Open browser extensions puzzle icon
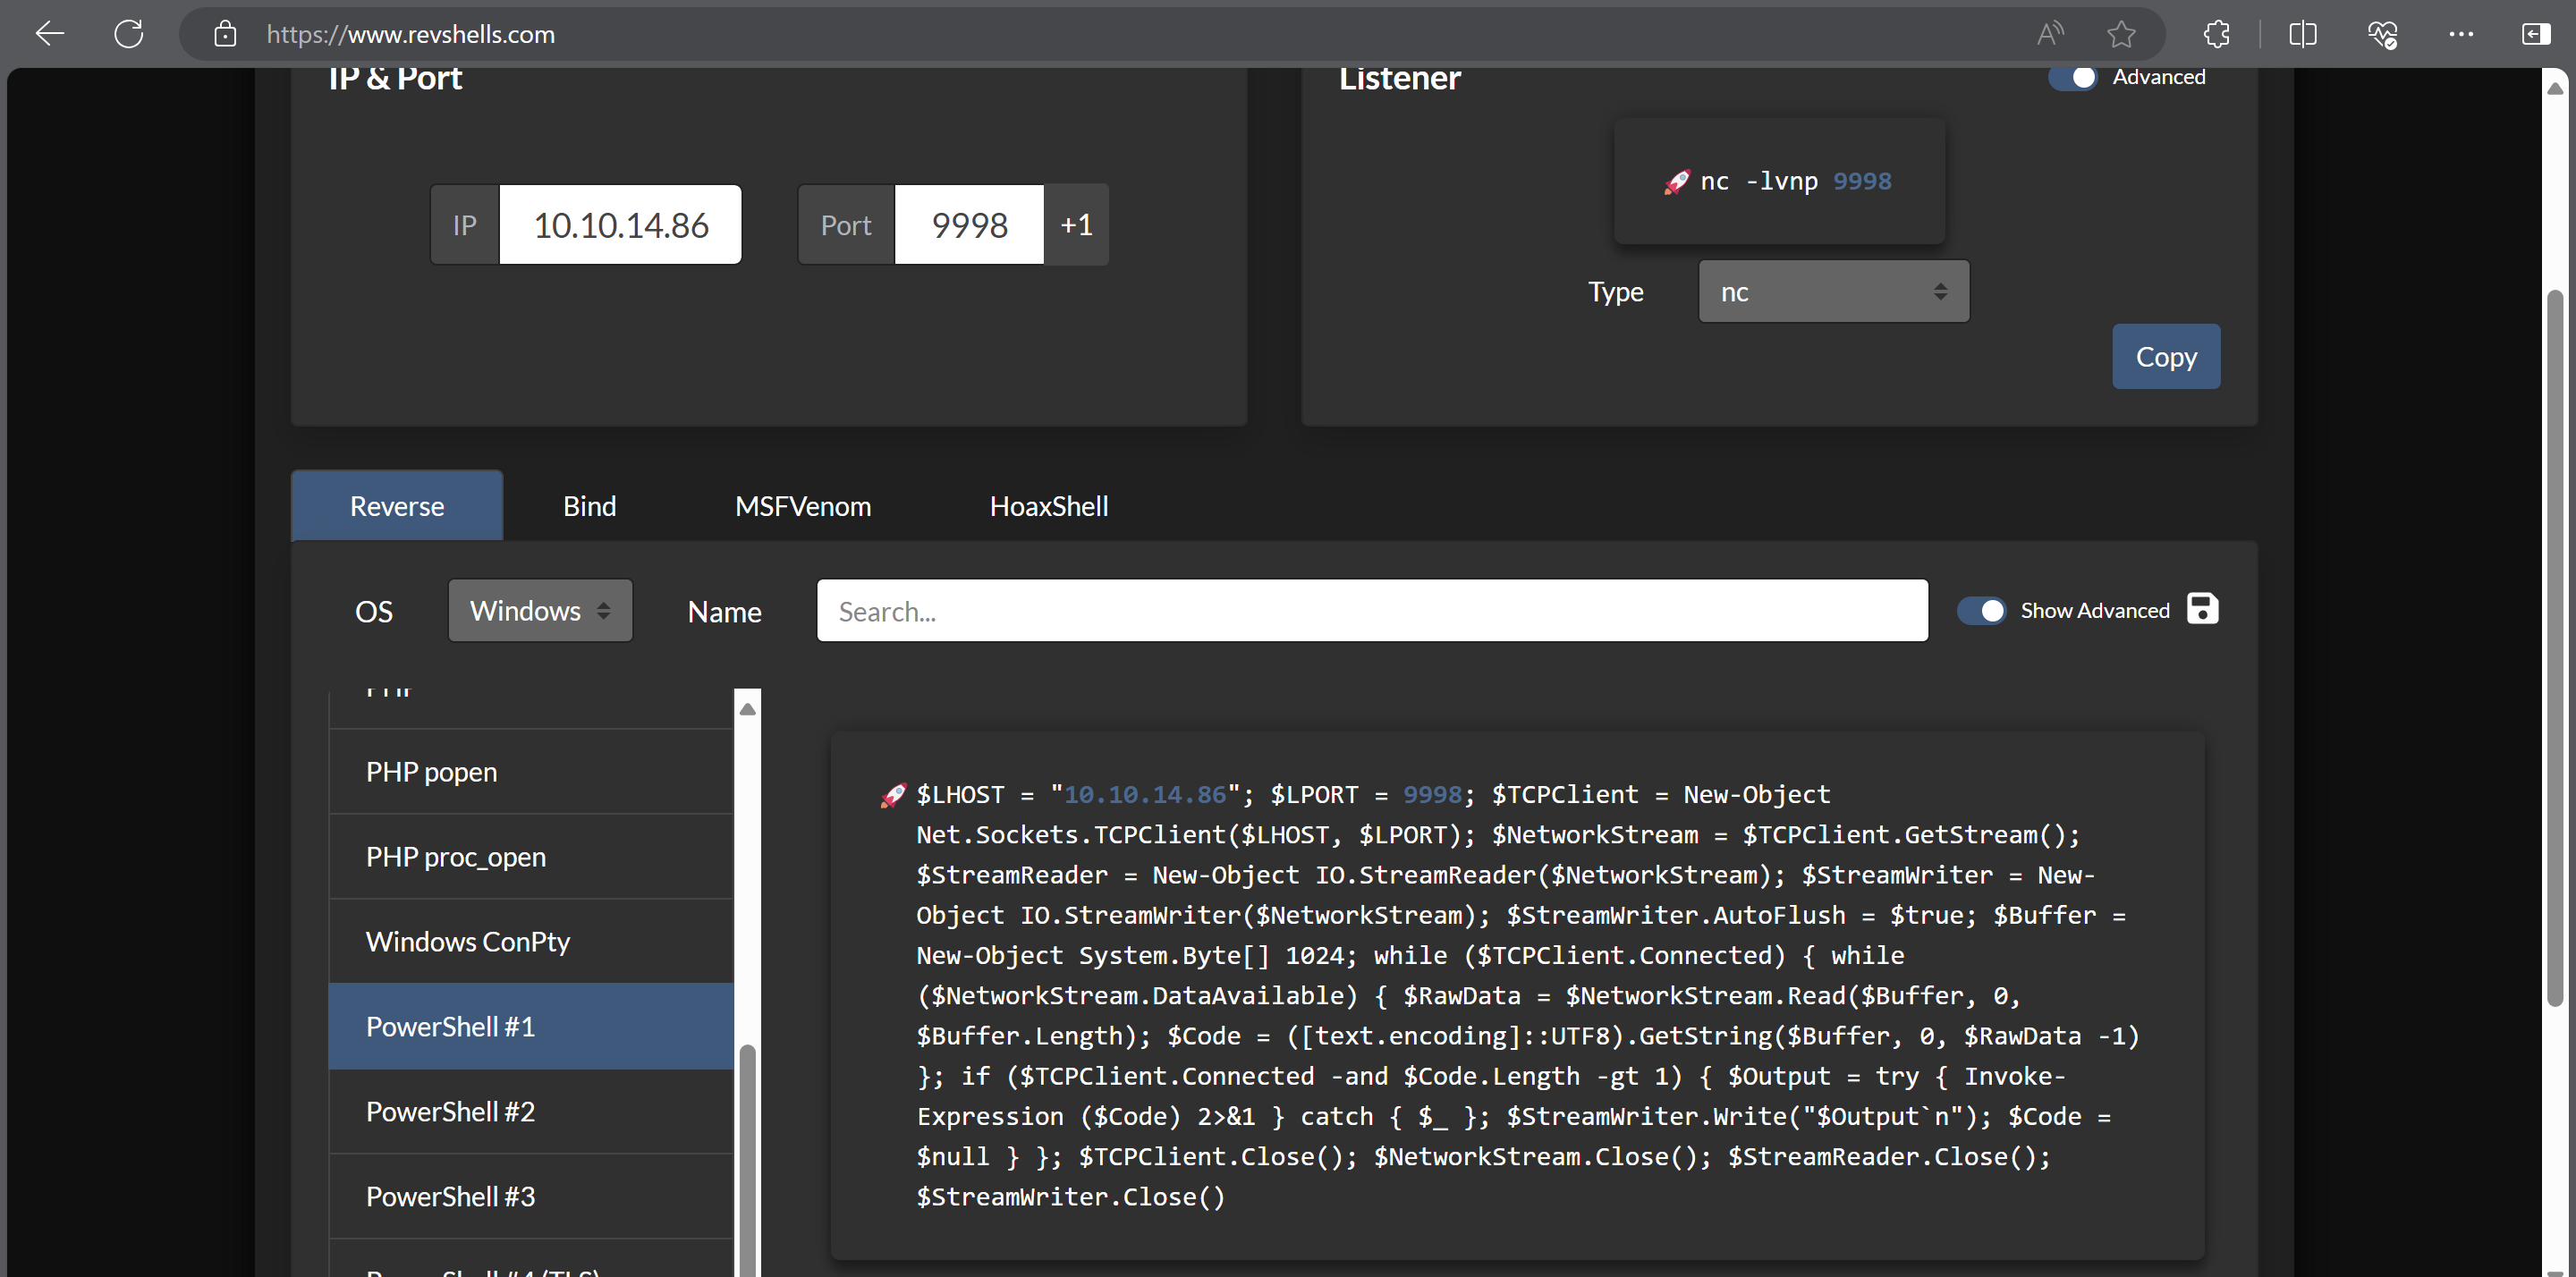 pyautogui.click(x=2216, y=34)
